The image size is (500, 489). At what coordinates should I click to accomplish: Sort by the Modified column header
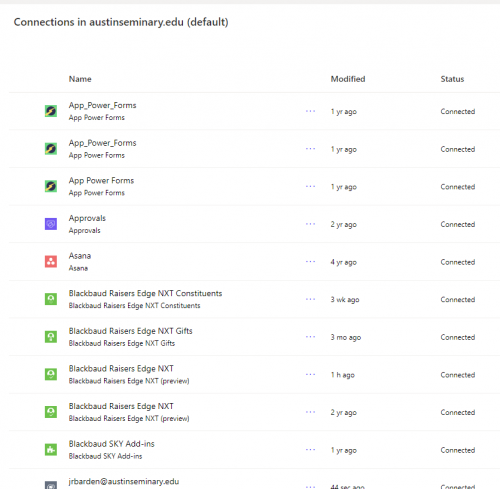tap(348, 79)
